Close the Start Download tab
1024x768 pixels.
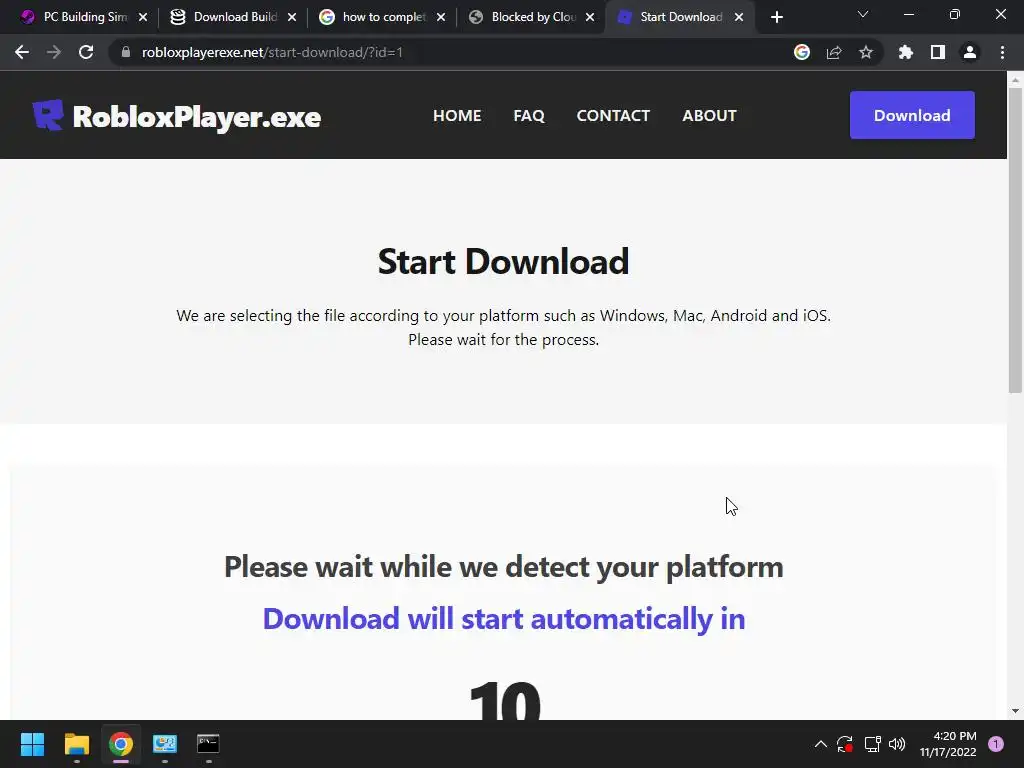tap(739, 17)
